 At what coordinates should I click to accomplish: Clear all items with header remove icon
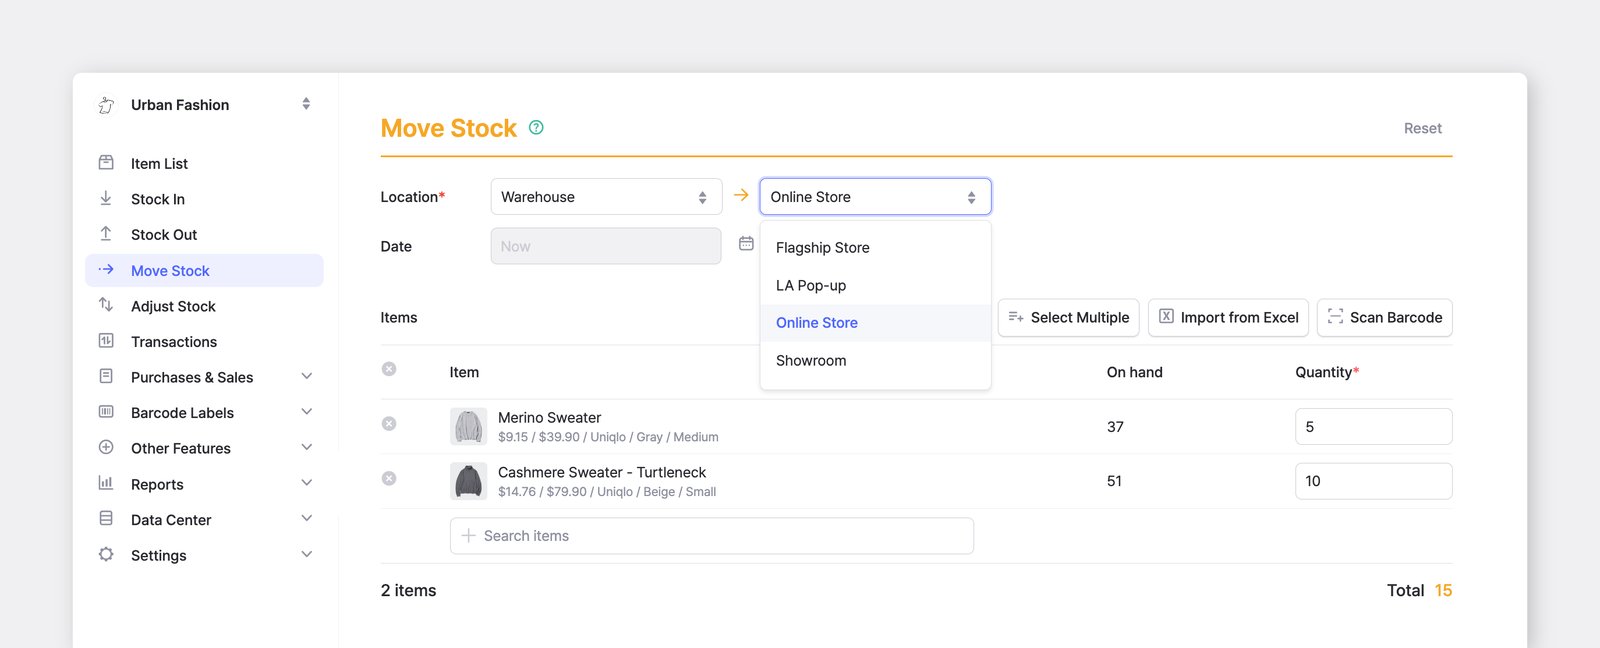point(389,369)
